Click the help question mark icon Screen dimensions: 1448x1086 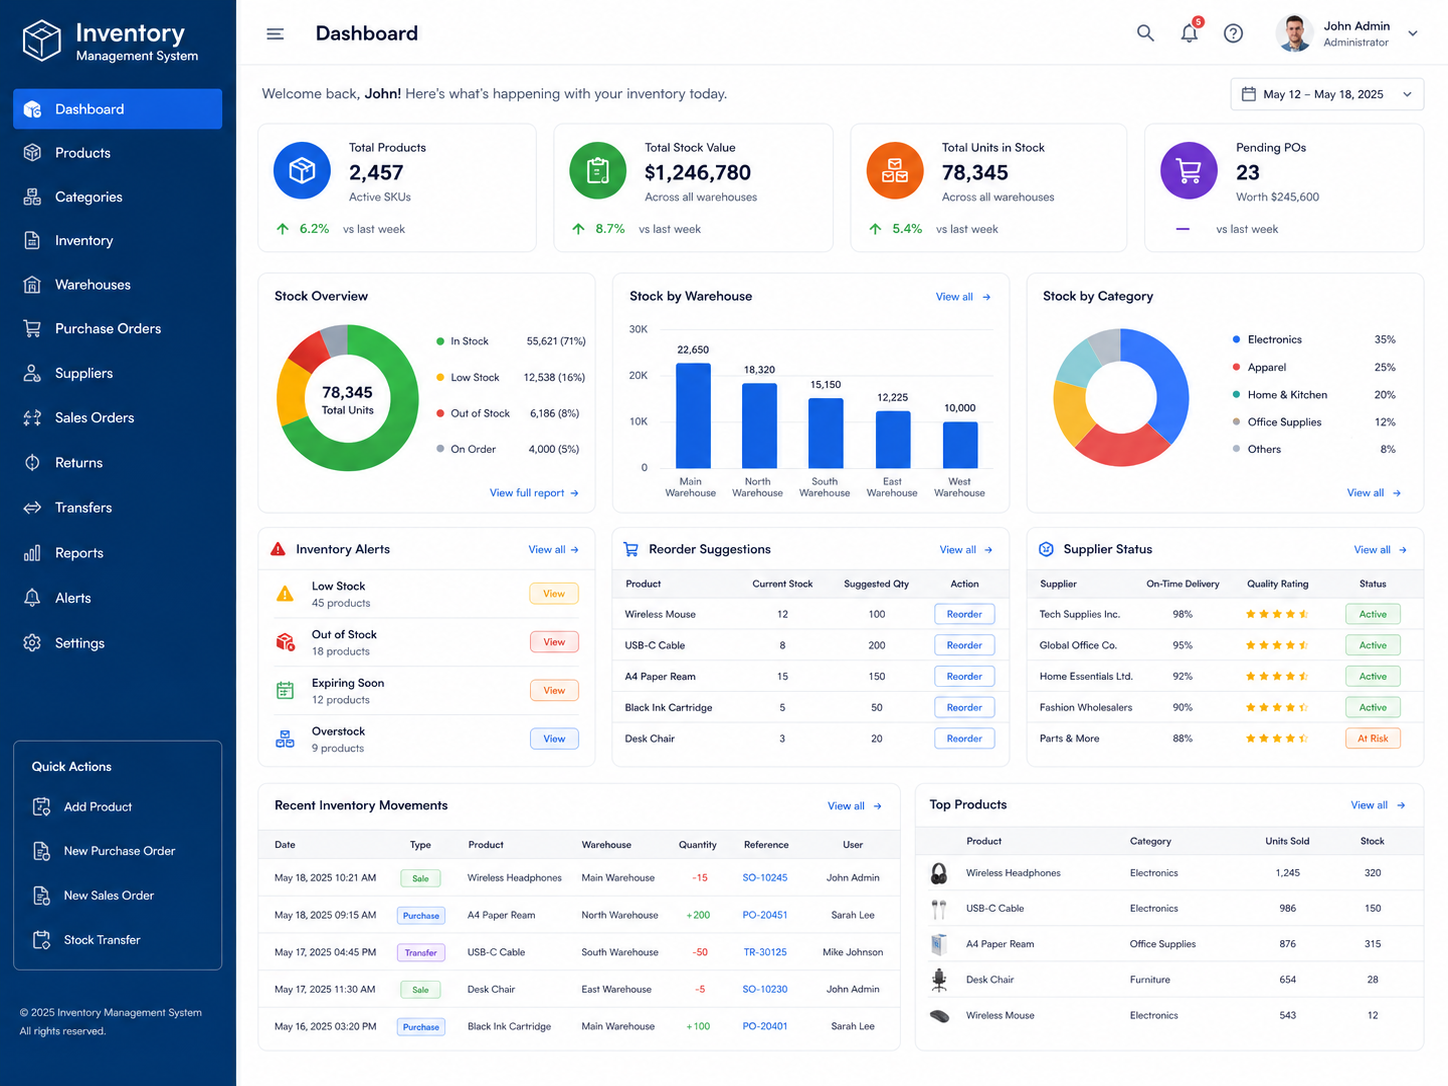(x=1233, y=33)
